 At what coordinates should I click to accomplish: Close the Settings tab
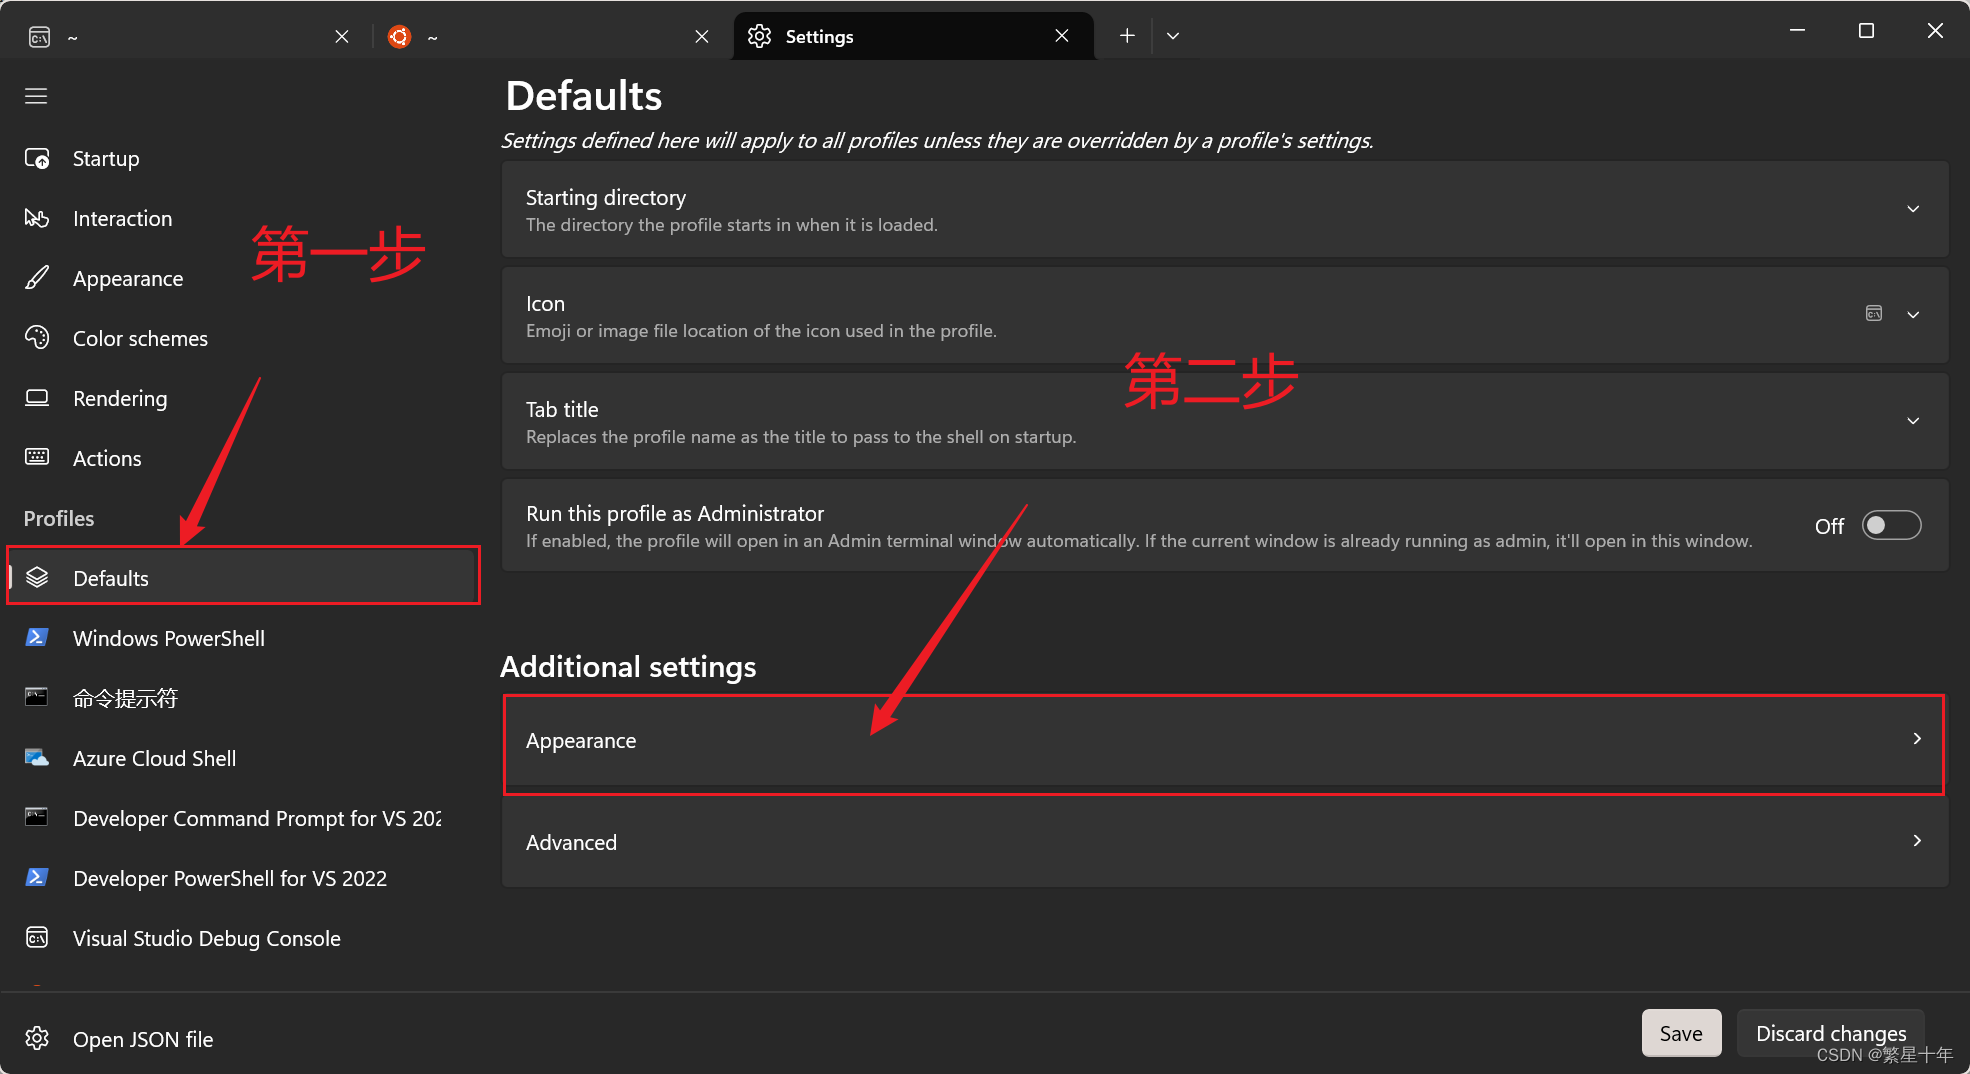(x=1062, y=36)
